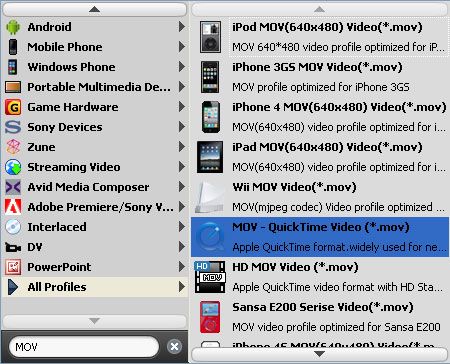Open the PowerPoint category

click(x=95, y=267)
